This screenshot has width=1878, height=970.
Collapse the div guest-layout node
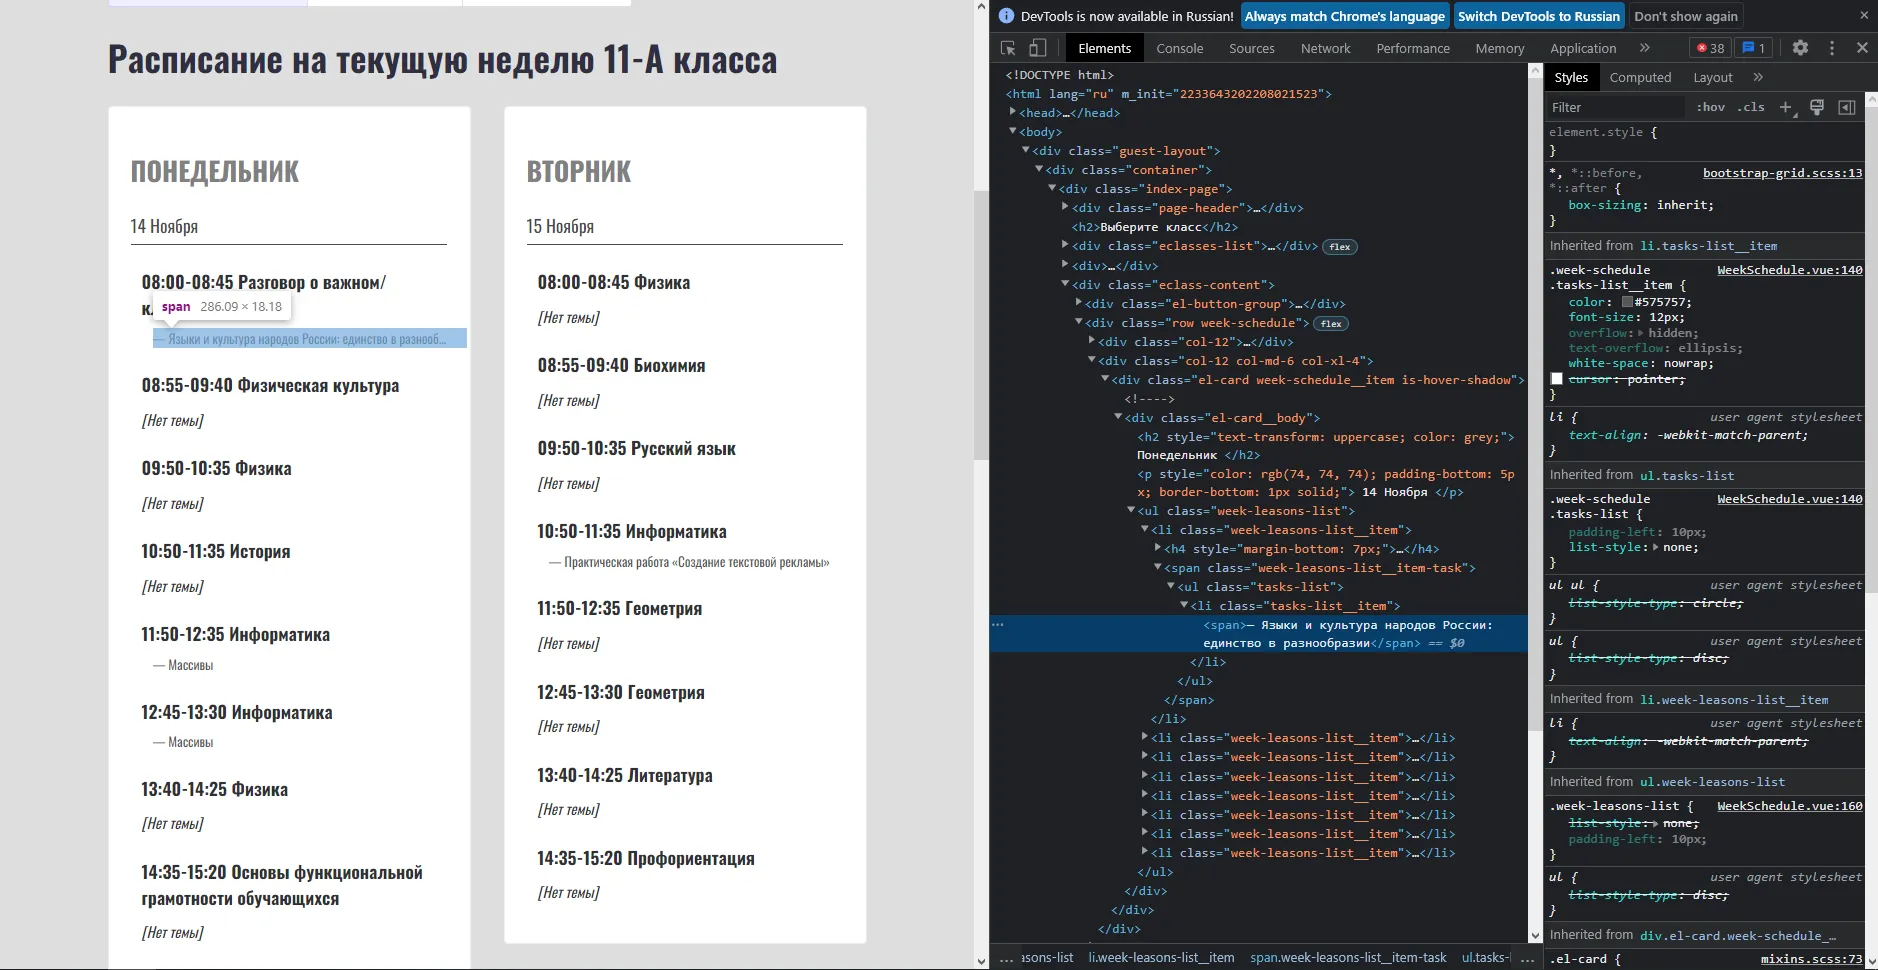pyautogui.click(x=1026, y=150)
